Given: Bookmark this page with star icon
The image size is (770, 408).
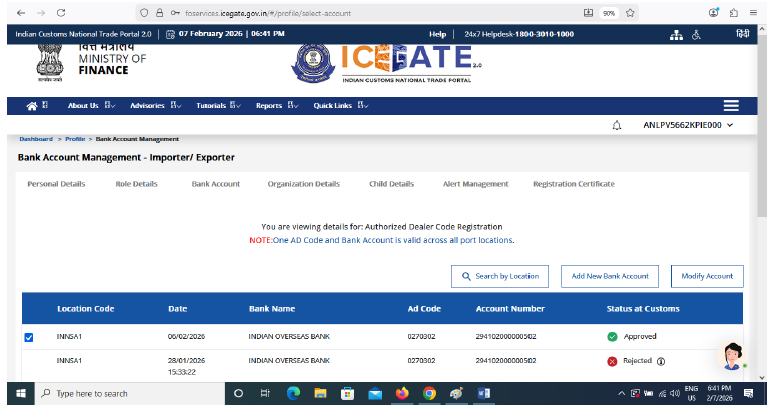Looking at the screenshot, I should pos(631,13).
